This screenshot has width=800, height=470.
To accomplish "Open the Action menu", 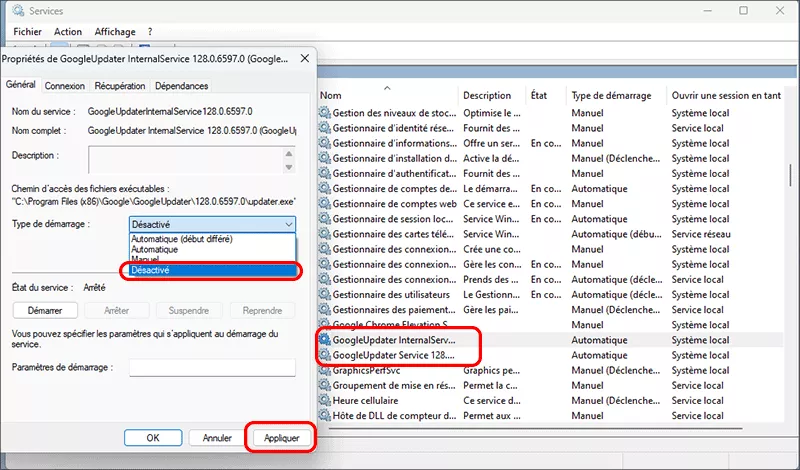I will tap(68, 32).
